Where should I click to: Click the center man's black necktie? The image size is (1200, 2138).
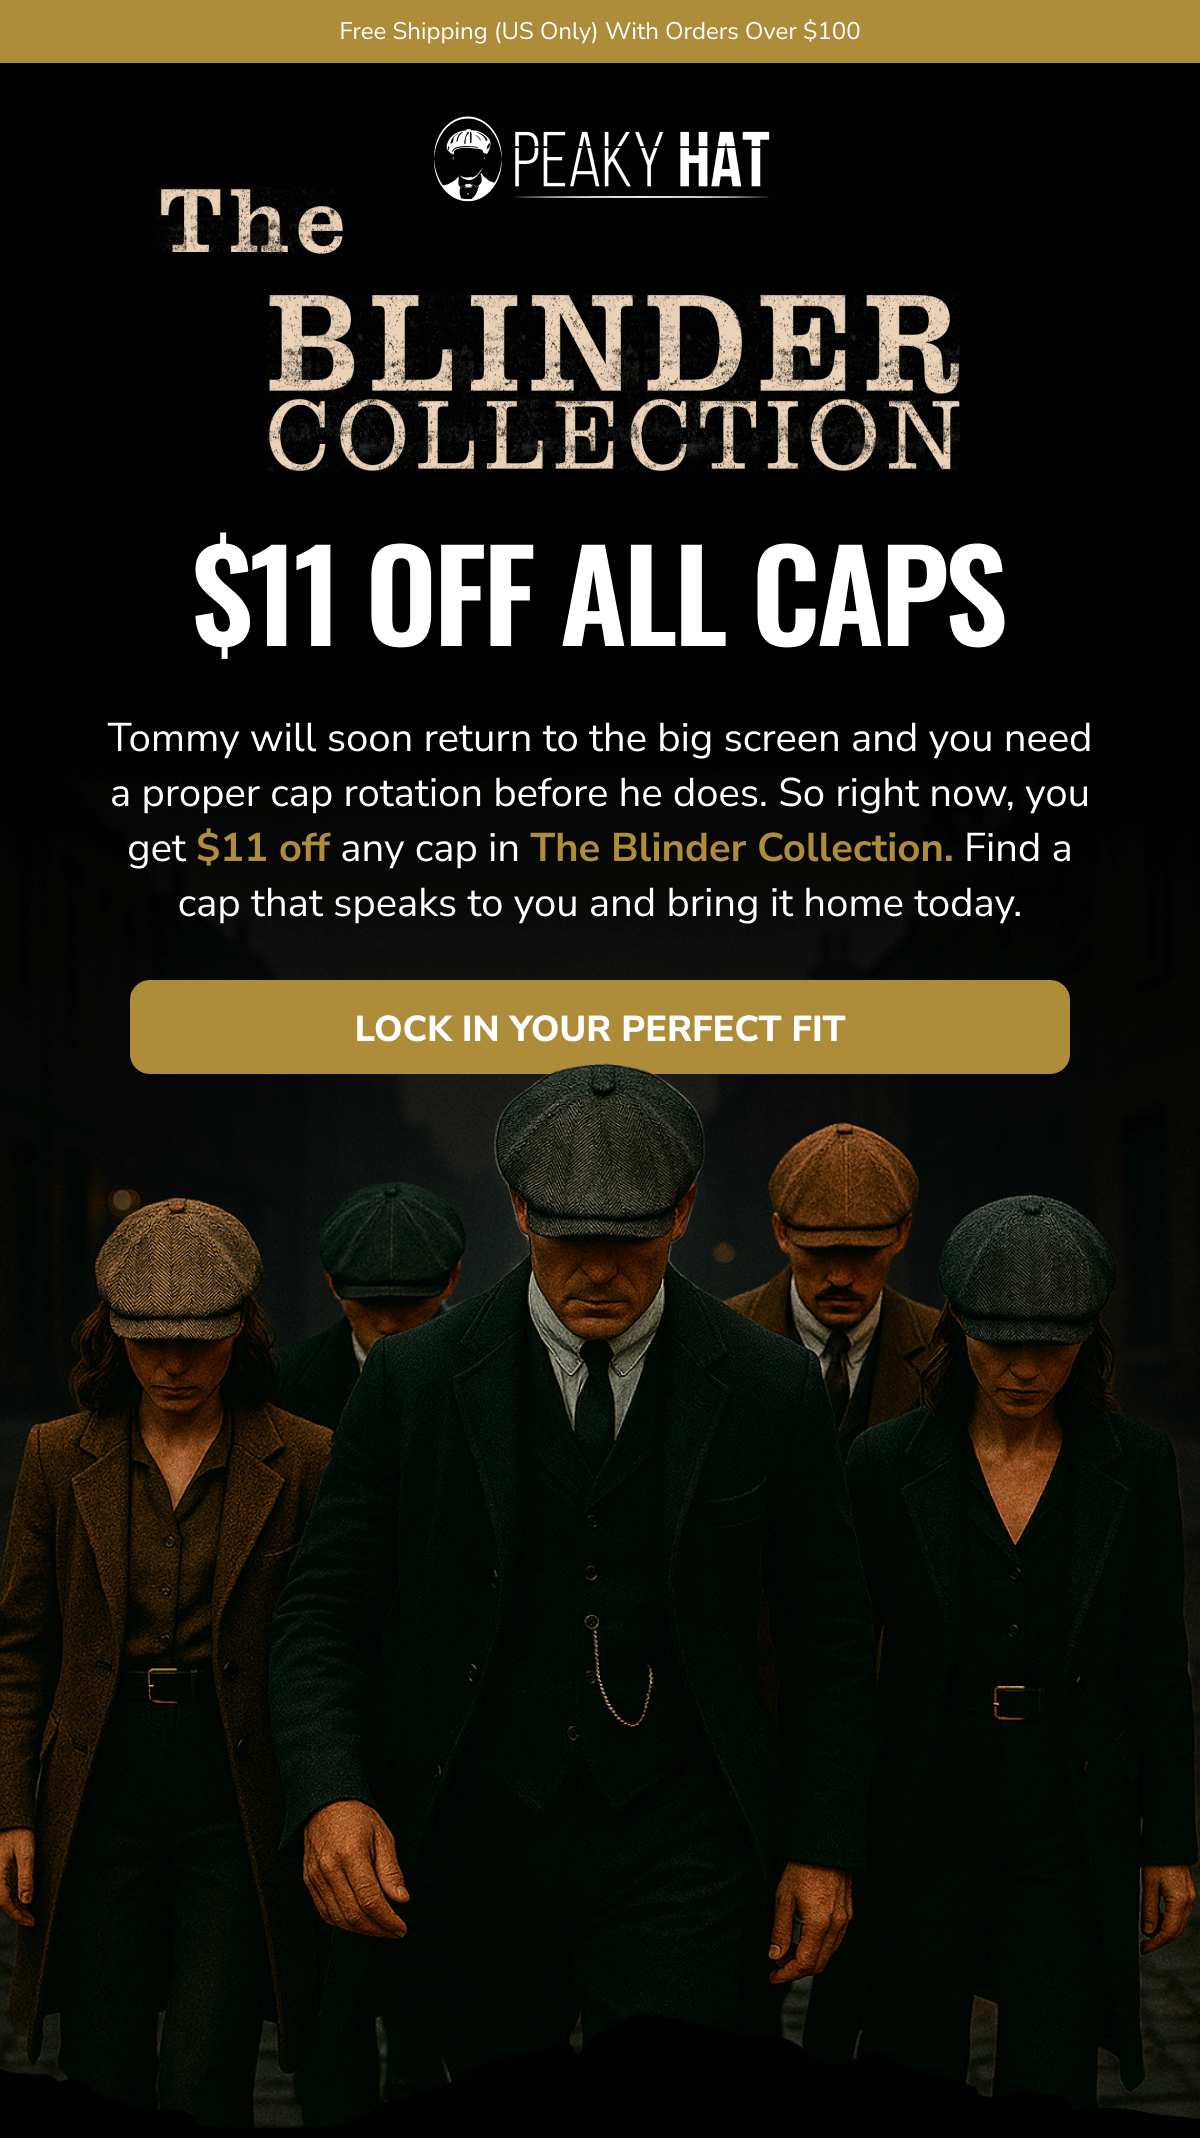point(594,1400)
